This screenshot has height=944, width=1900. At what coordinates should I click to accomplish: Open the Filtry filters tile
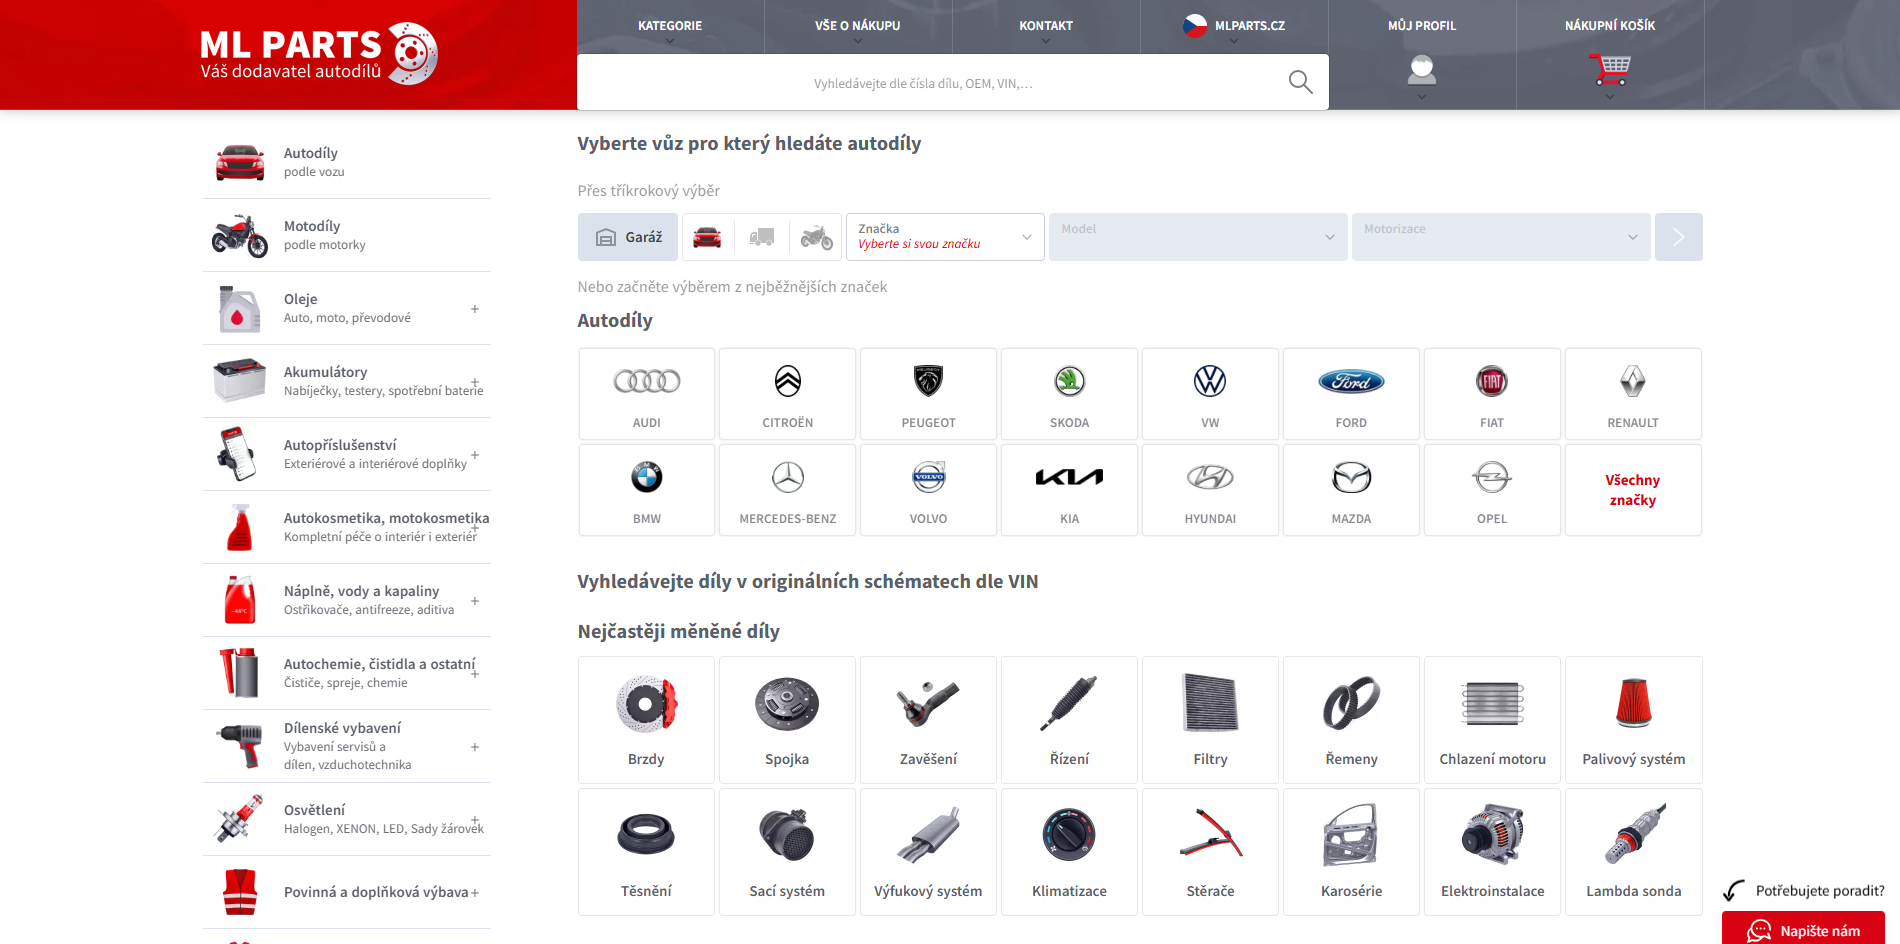[x=1210, y=720]
